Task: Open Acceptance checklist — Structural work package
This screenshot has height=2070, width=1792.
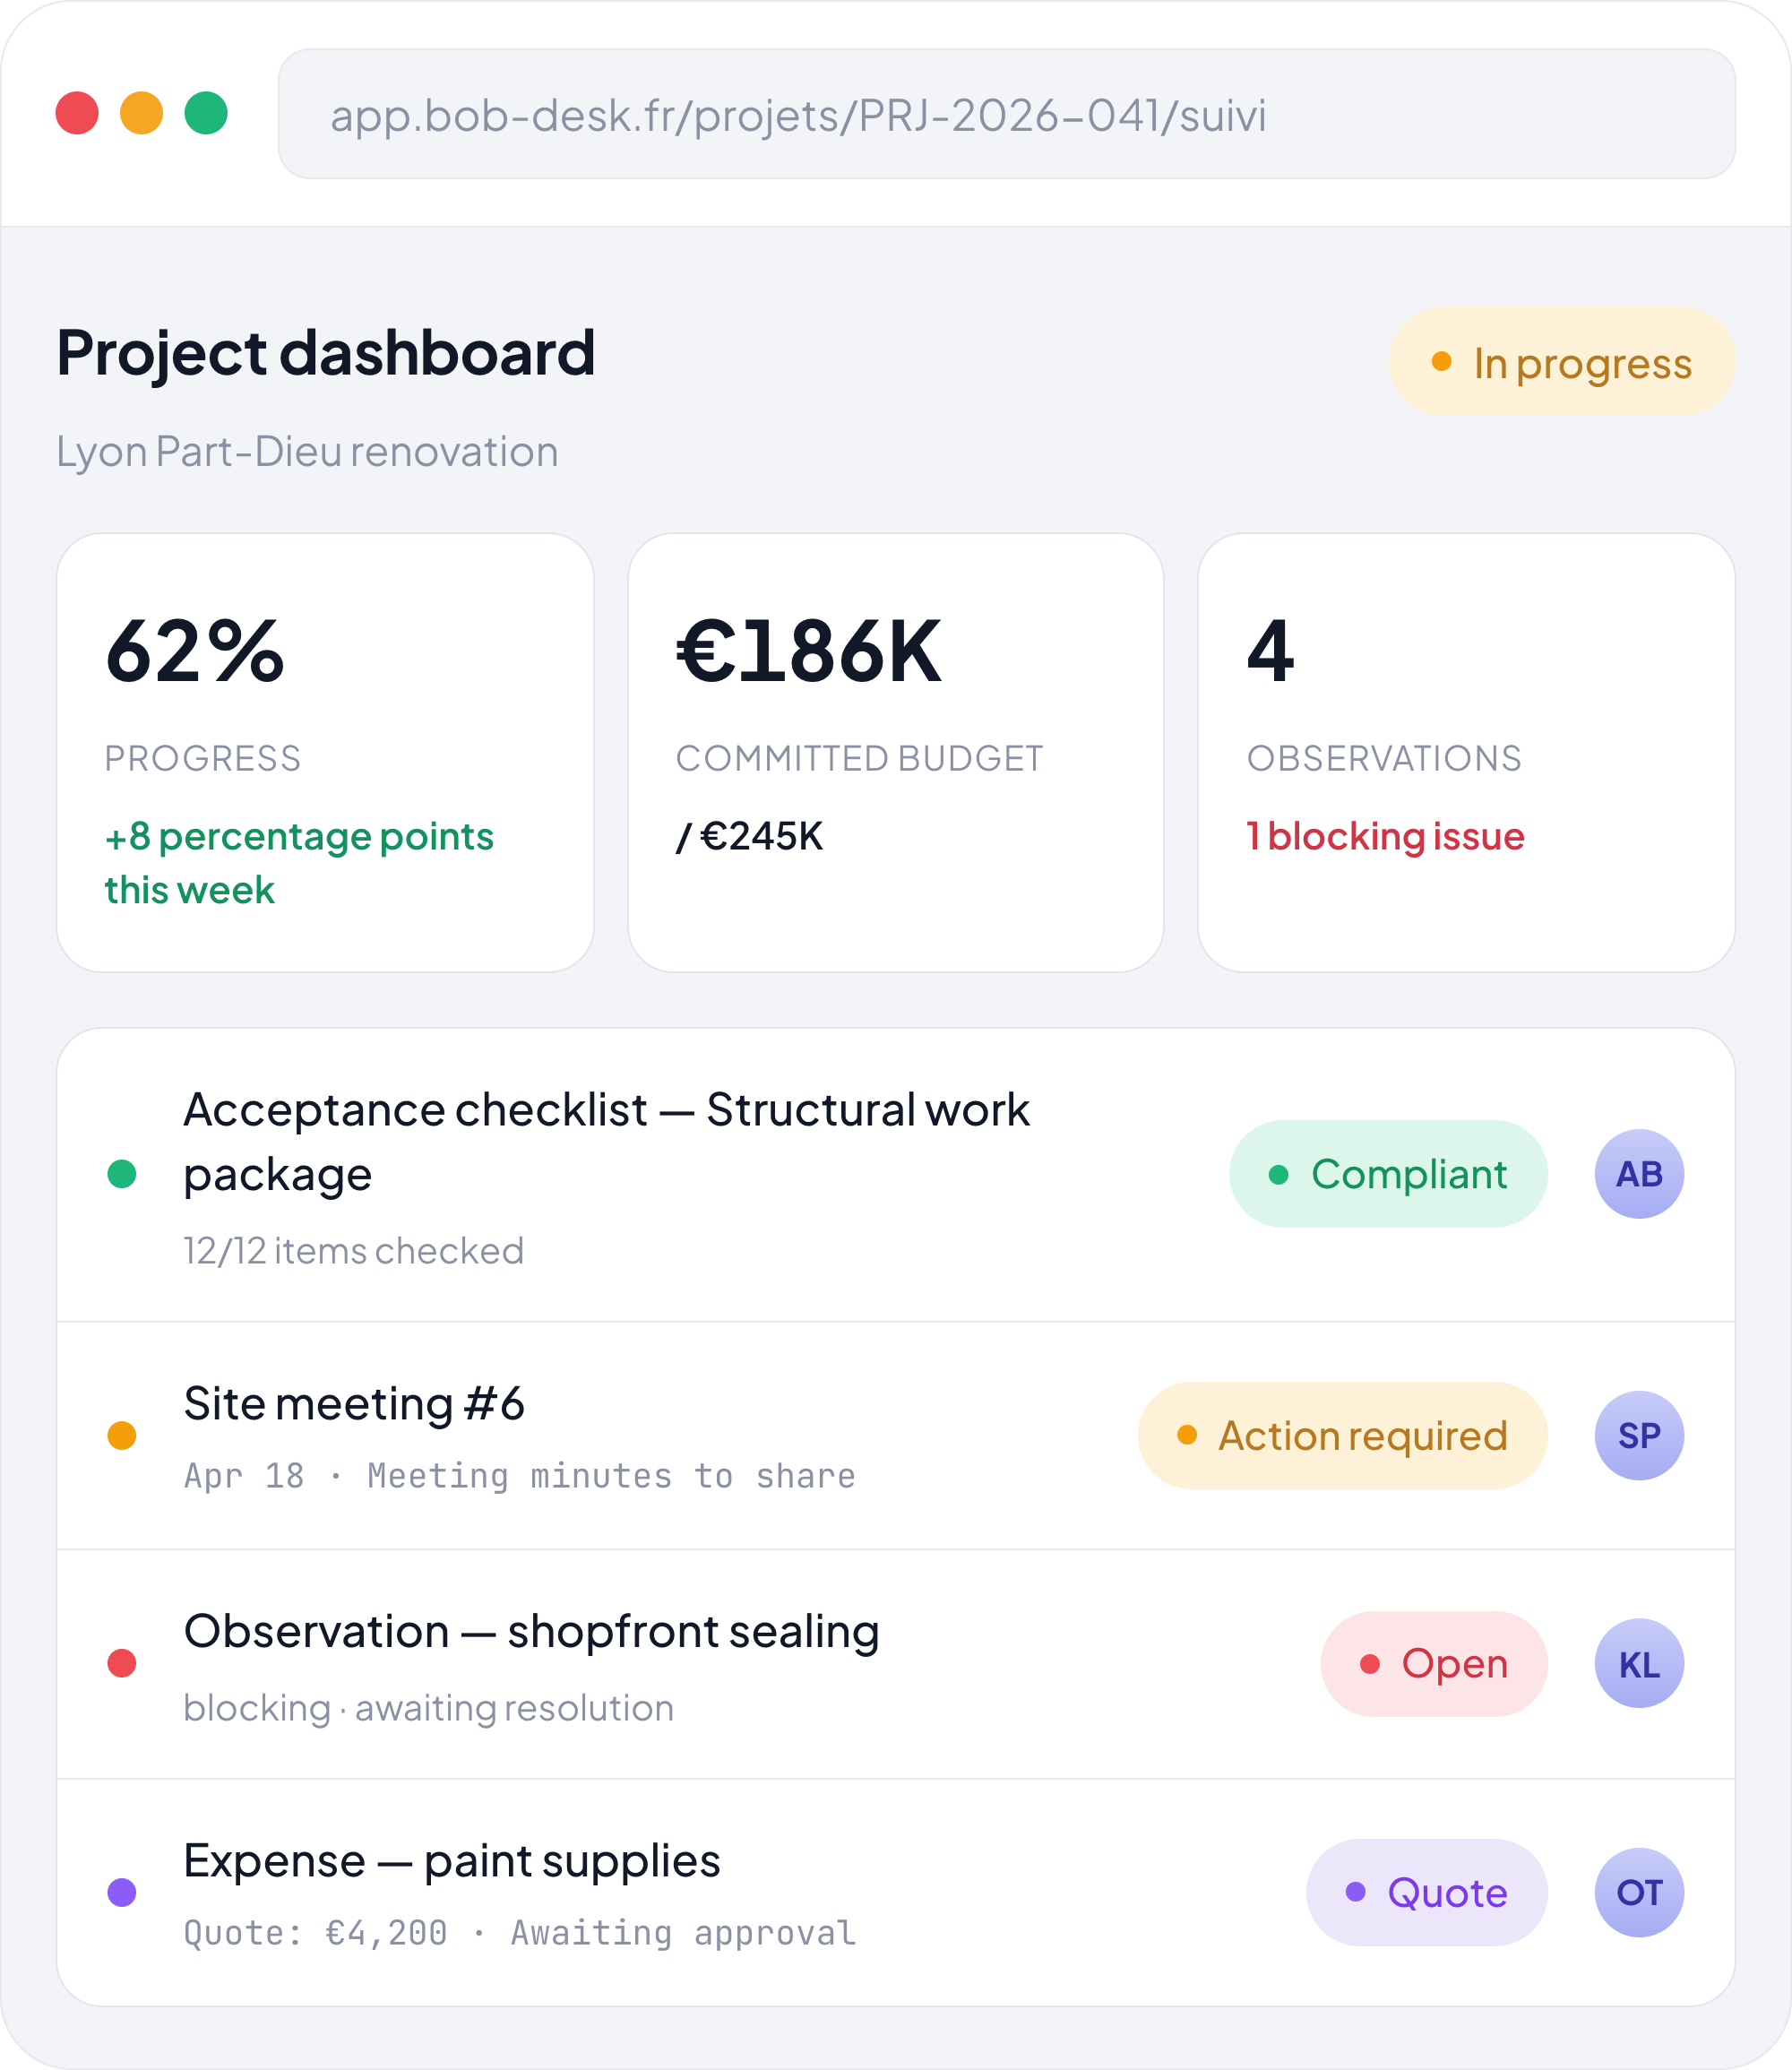Action: (896, 1175)
